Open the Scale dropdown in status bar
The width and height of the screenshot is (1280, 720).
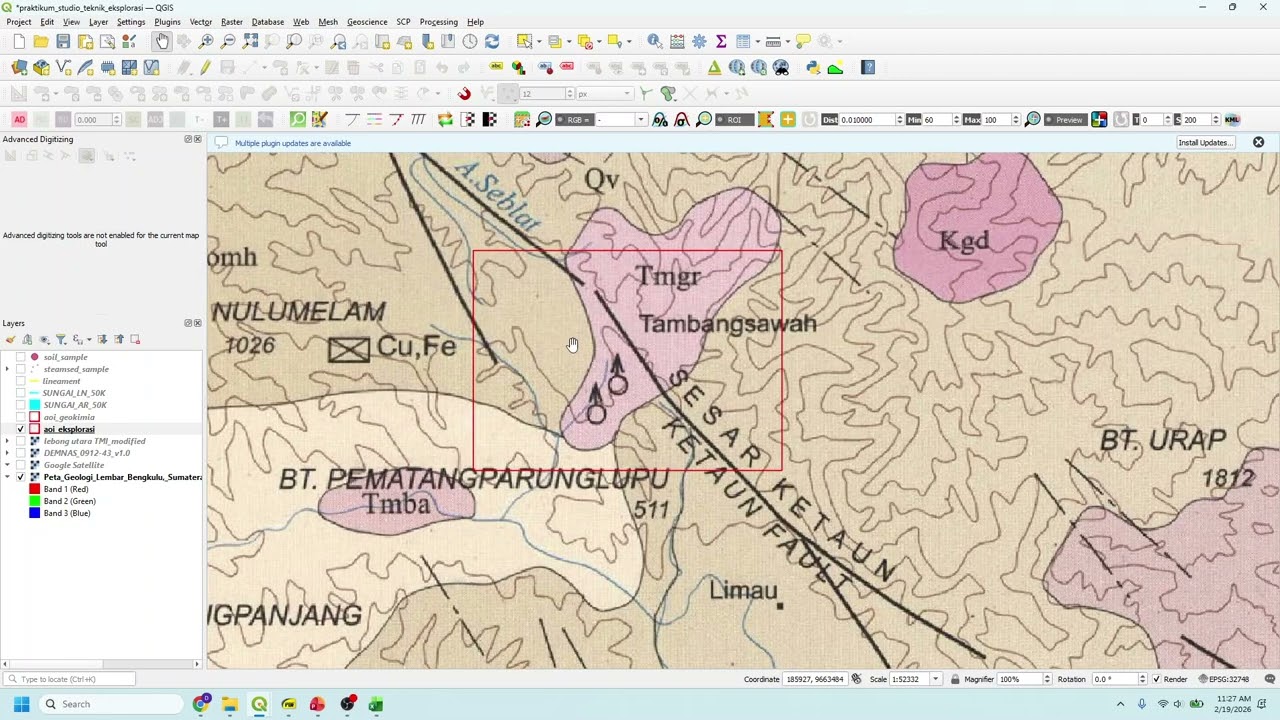point(935,679)
